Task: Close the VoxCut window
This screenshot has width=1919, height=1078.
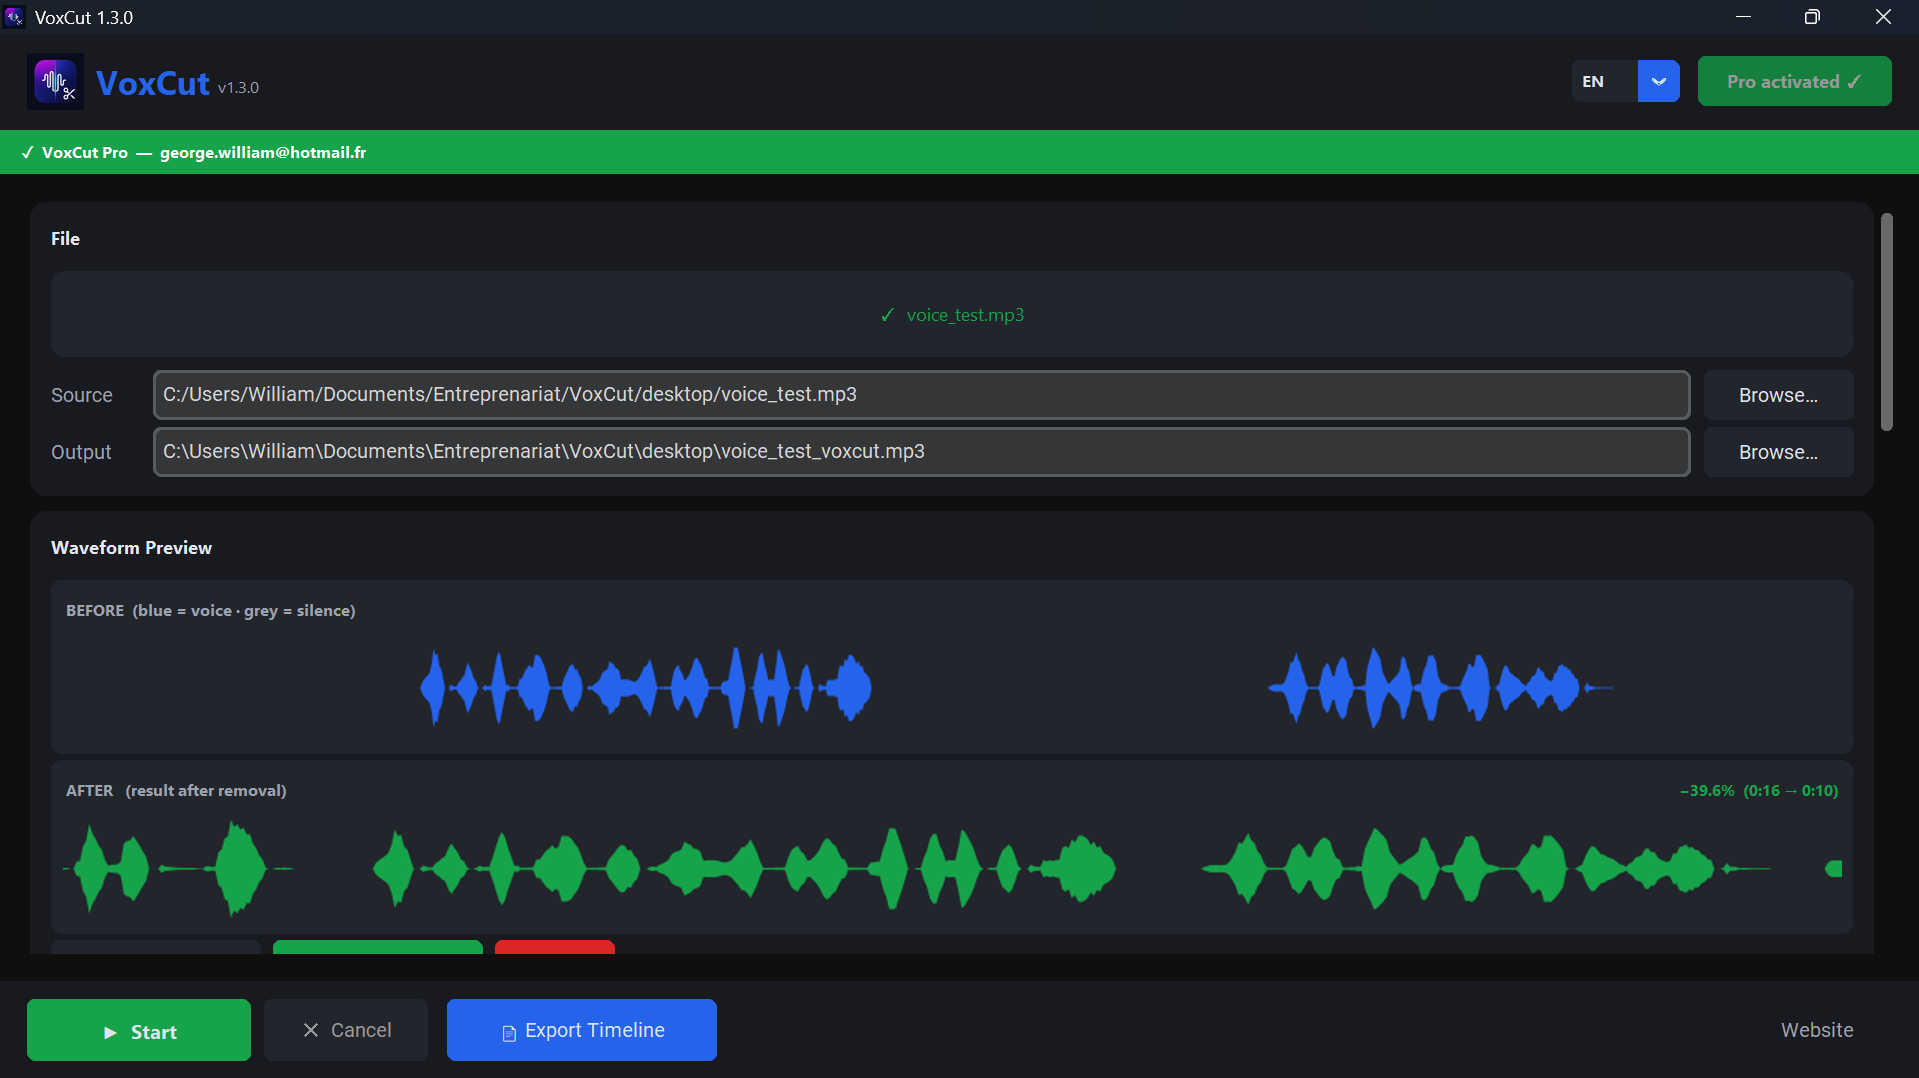Action: click(1883, 17)
